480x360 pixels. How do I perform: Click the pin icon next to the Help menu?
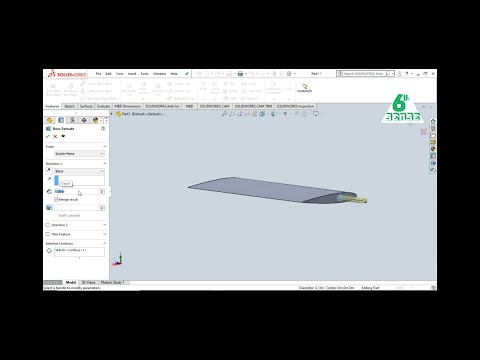coord(187,74)
